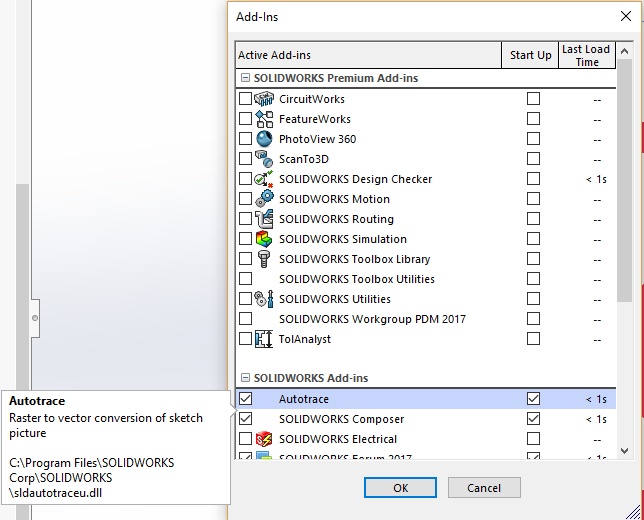Click the SOLIDWORKS Routing pipe icon

[264, 219]
